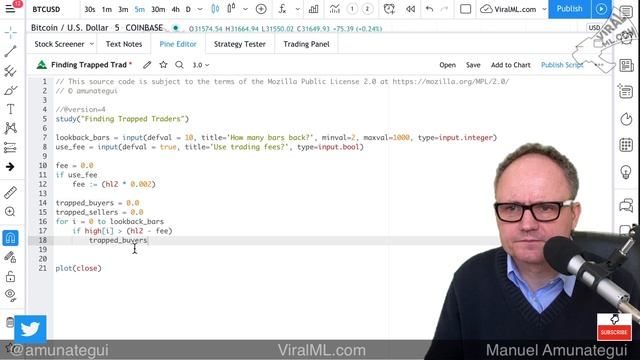Toggle stay in drawing mode

point(10,257)
